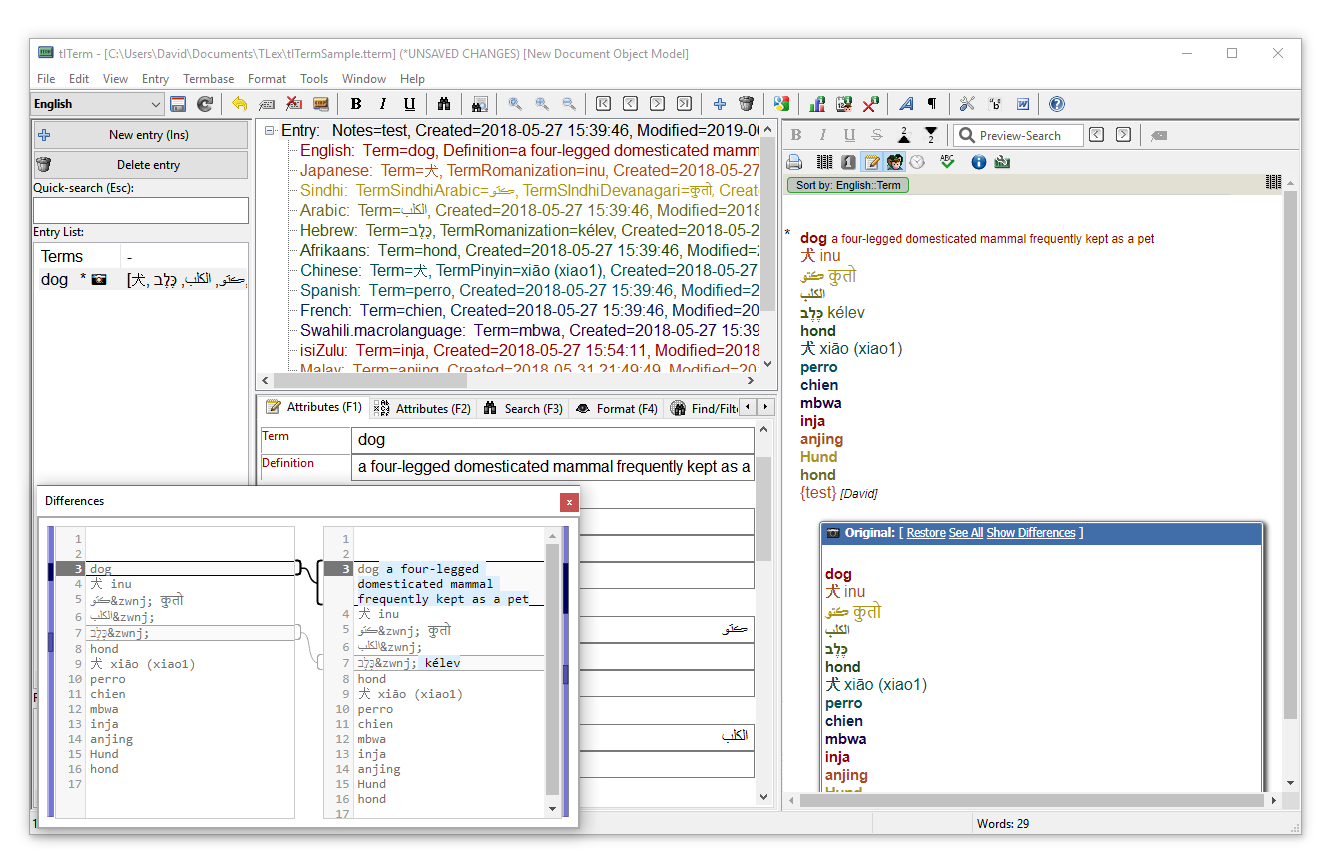Collapse the Entry tree node

point(269,131)
